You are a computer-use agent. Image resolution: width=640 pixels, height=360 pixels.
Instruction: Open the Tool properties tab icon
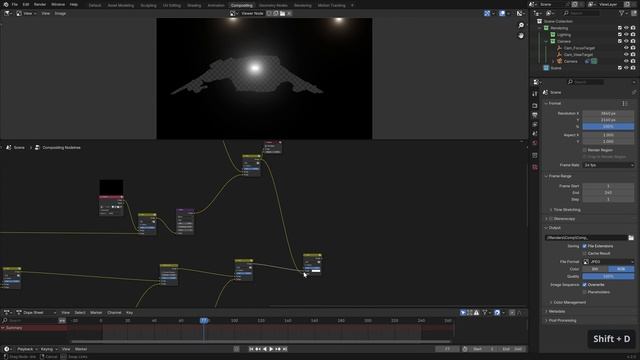[x=535, y=94]
